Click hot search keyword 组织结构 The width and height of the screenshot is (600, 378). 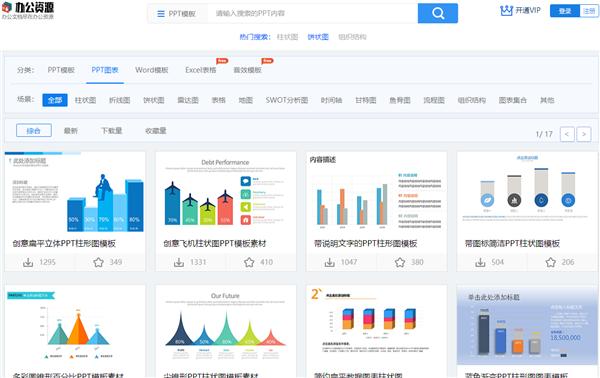[352, 37]
